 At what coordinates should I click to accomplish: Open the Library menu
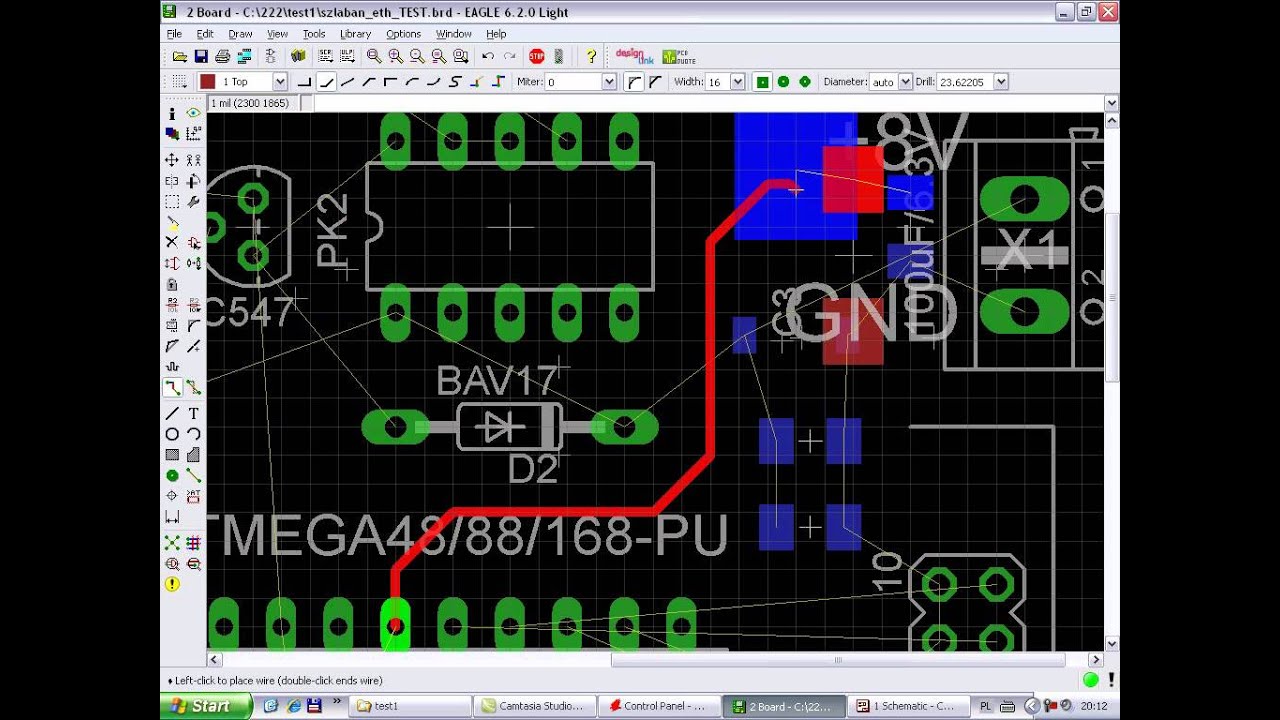[x=355, y=34]
